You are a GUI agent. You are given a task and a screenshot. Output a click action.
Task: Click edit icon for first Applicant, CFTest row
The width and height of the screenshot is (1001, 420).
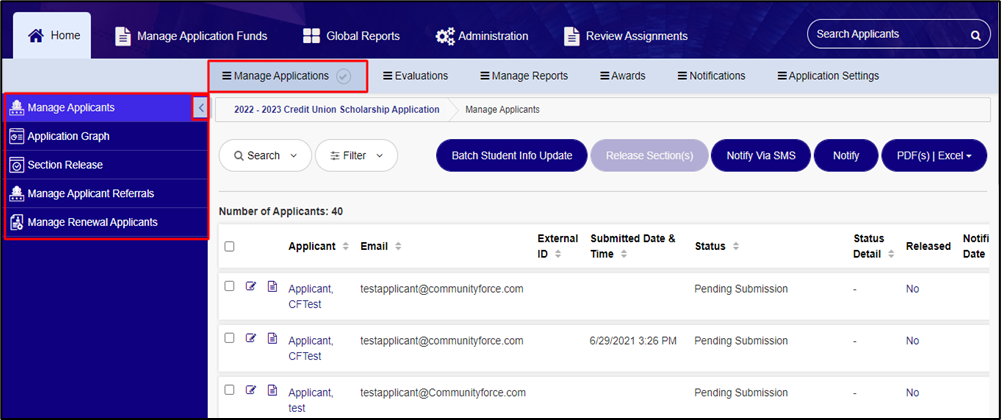(x=250, y=286)
